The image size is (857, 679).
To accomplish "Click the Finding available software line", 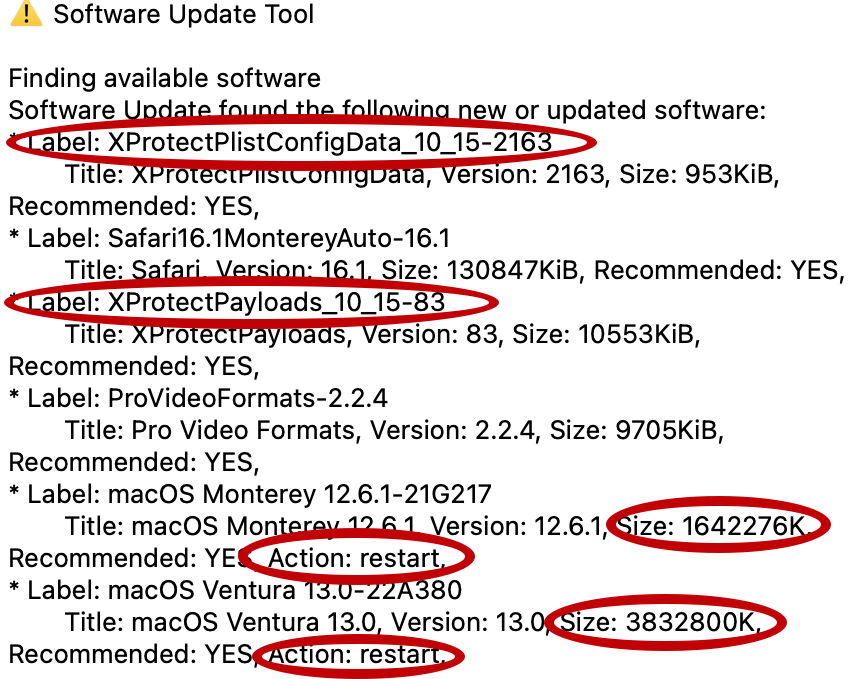I will pos(165,79).
